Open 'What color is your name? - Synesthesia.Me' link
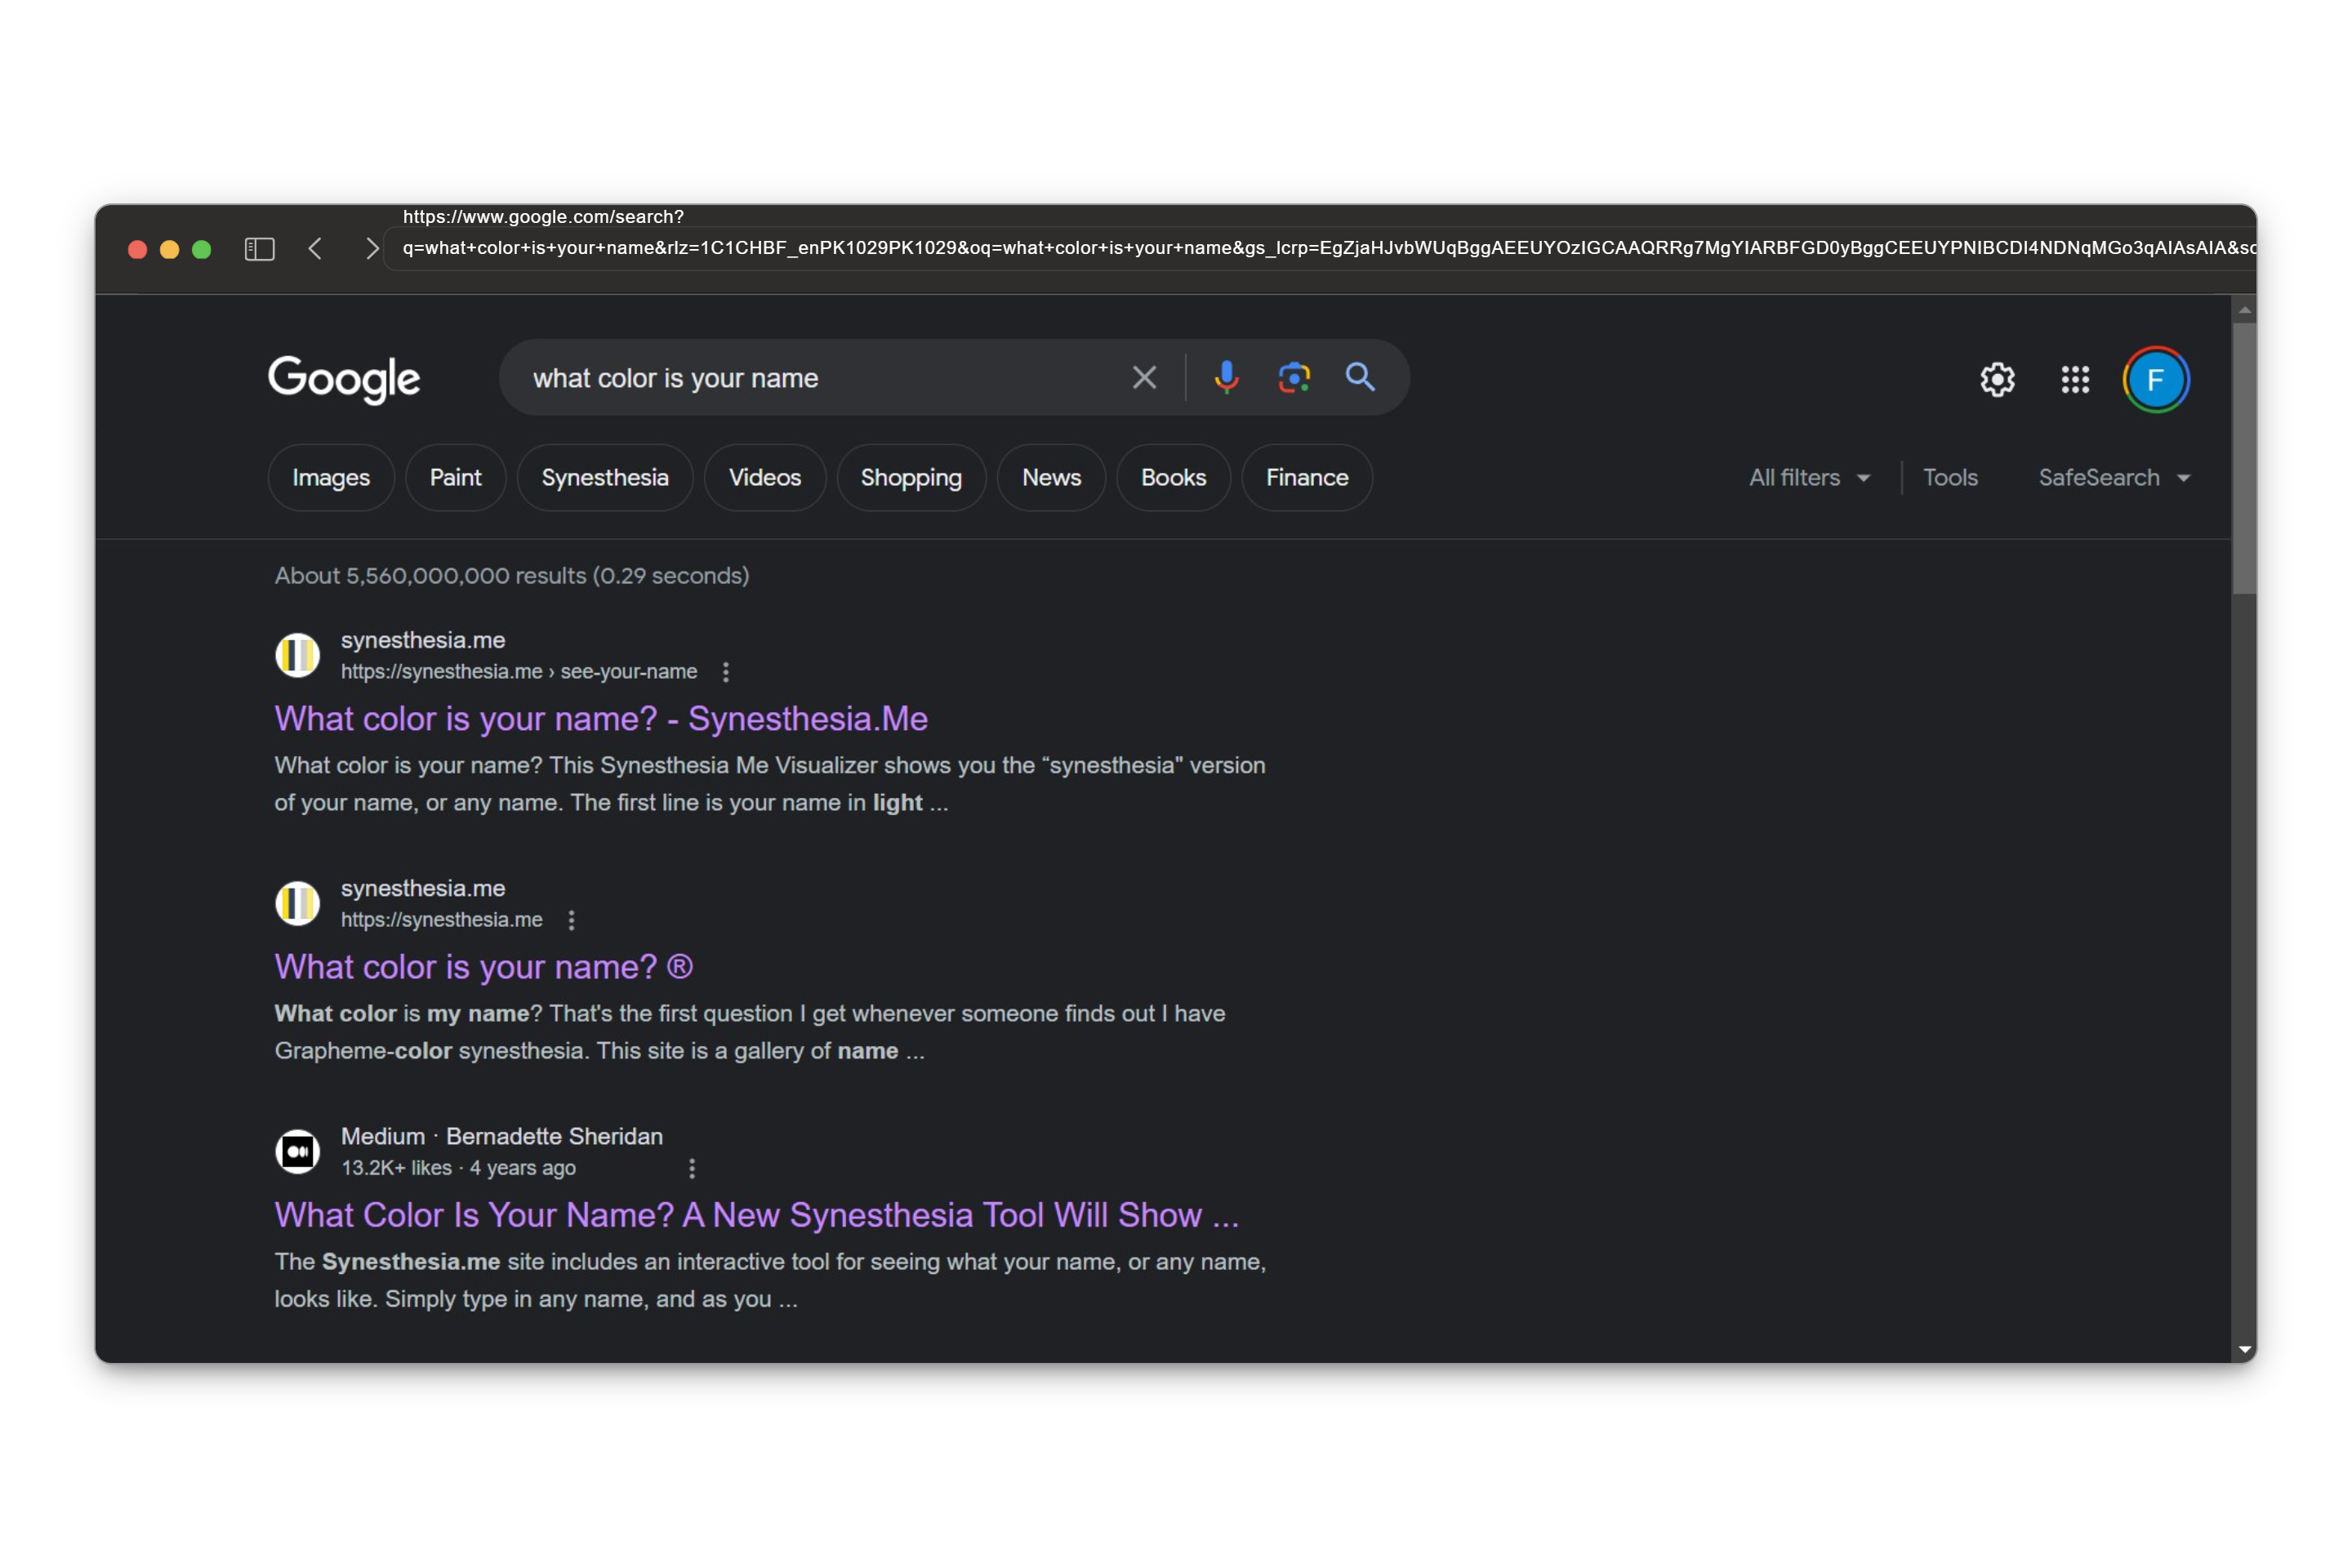 [x=601, y=718]
